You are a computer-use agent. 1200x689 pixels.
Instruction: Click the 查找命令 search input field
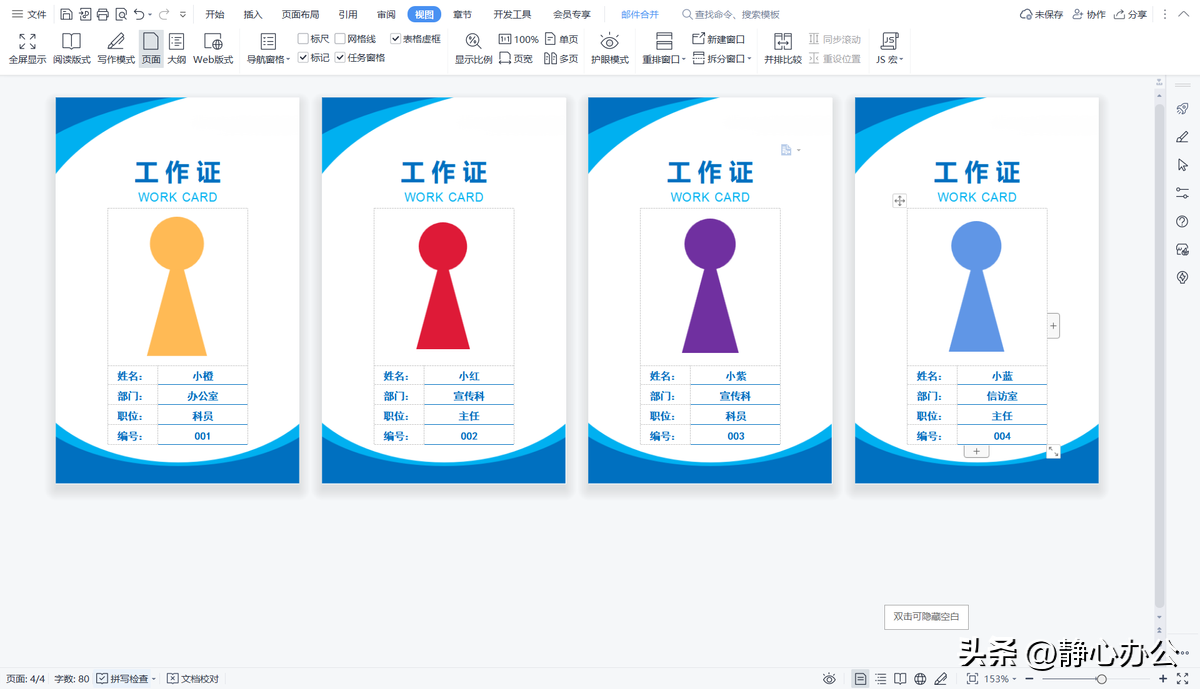pos(738,15)
